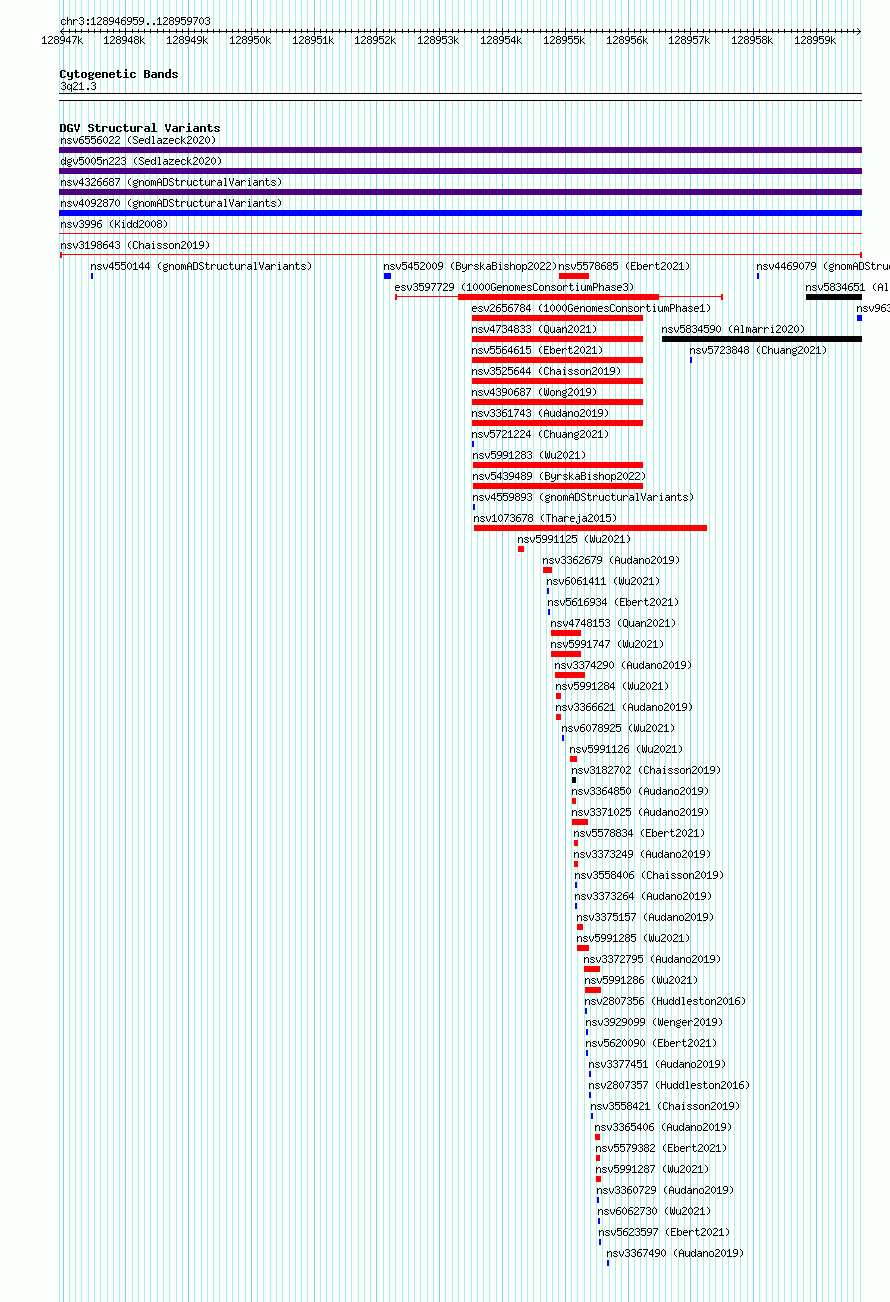Click the nsv5721224 (Chuang2021) label

[x=540, y=434]
